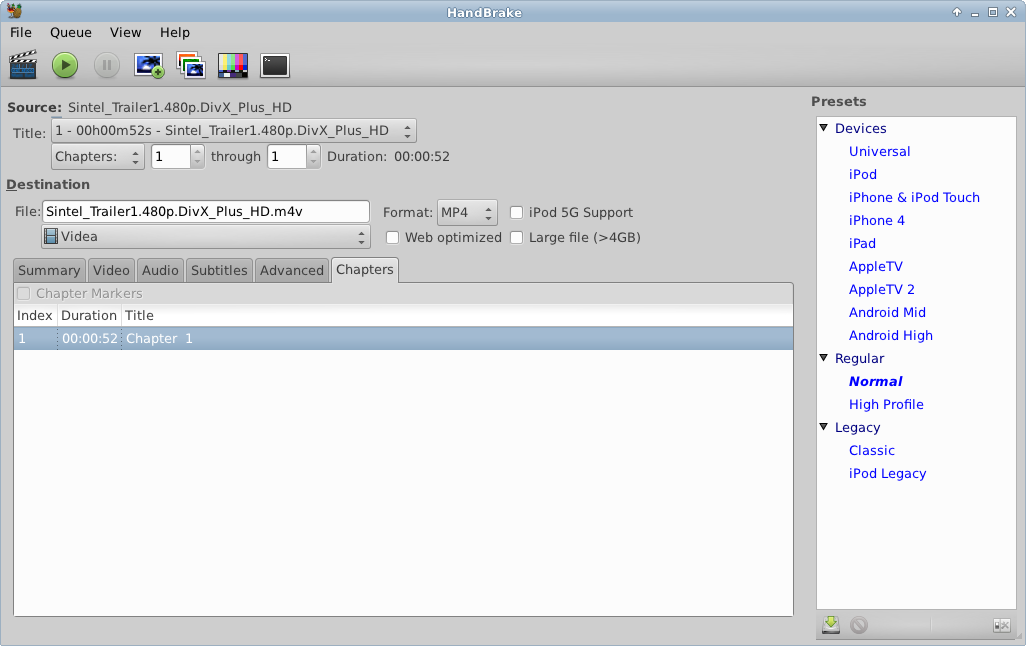Check the Large file (>4GB) option
This screenshot has height=646, width=1026.
click(x=516, y=238)
